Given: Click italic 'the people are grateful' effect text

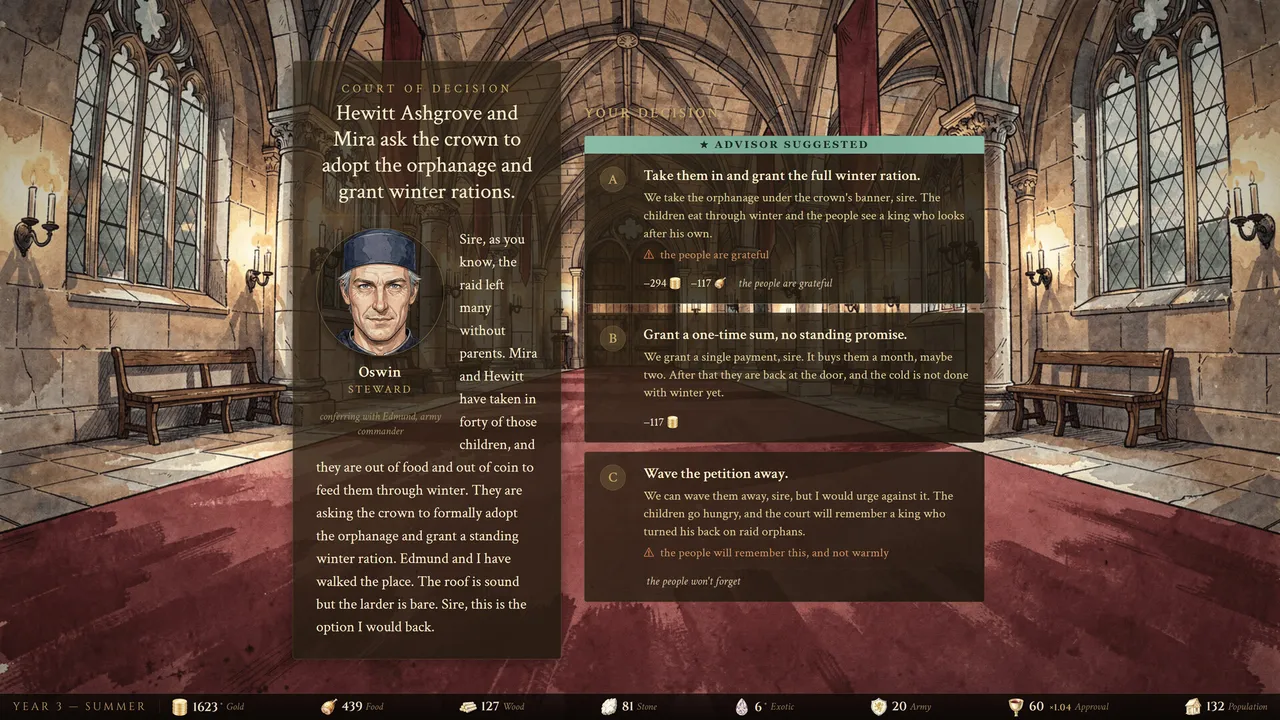Looking at the screenshot, I should point(785,283).
